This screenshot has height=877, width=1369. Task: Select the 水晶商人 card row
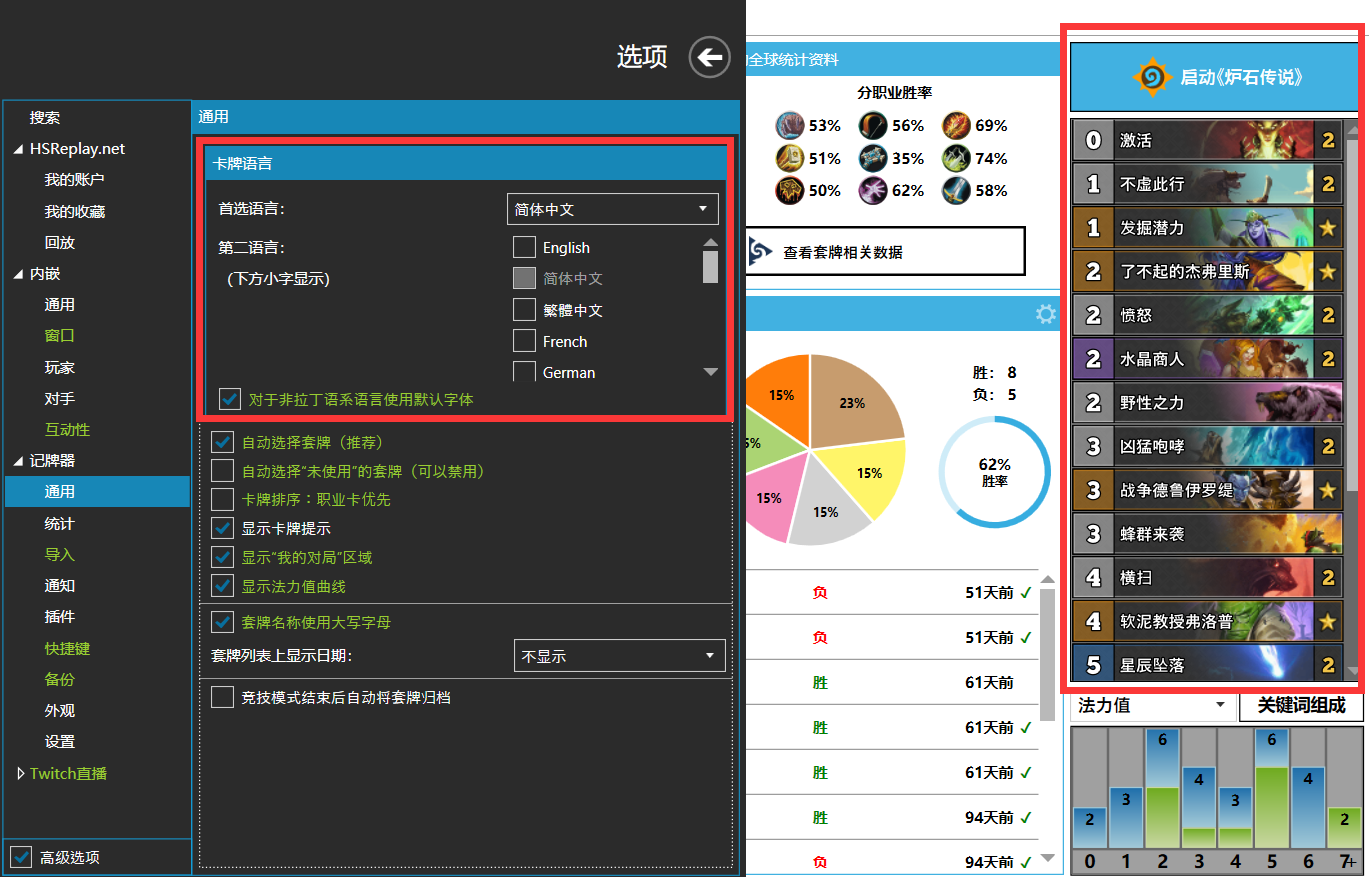[x=1207, y=358]
